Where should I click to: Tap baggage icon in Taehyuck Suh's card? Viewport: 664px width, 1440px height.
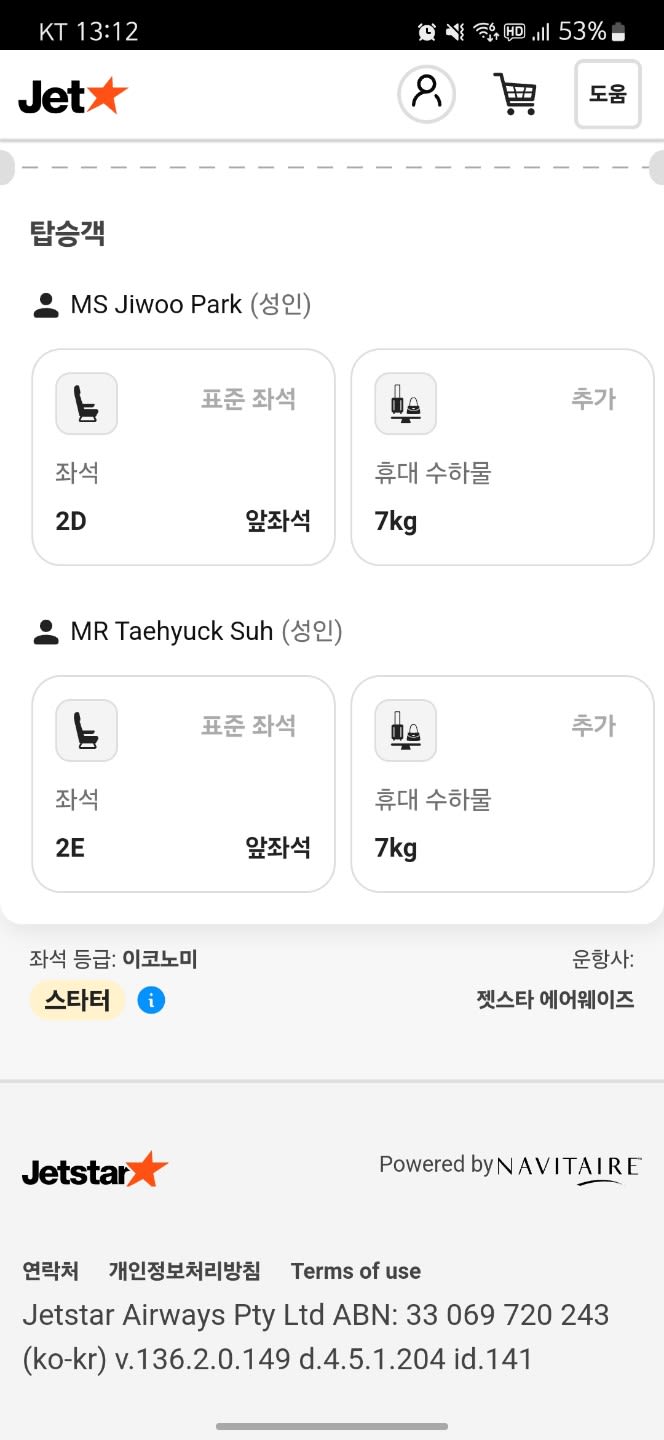[x=405, y=730]
